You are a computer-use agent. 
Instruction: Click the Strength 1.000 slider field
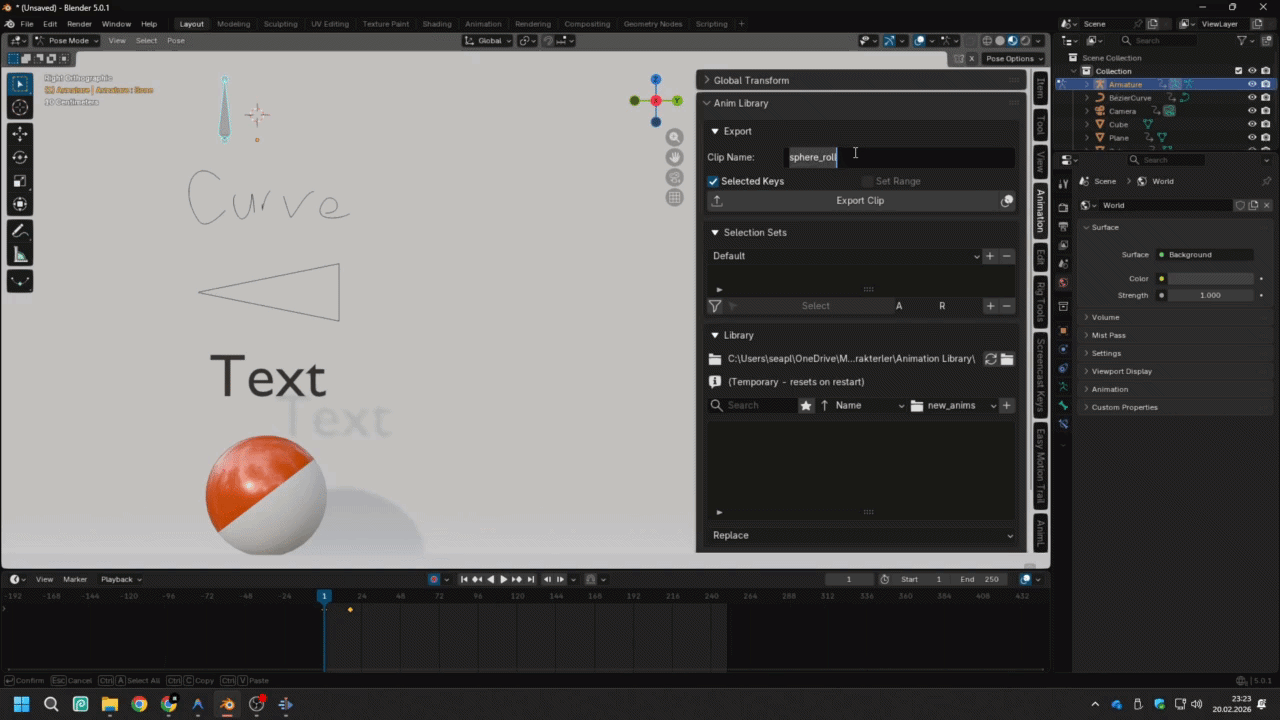pyautogui.click(x=1211, y=296)
